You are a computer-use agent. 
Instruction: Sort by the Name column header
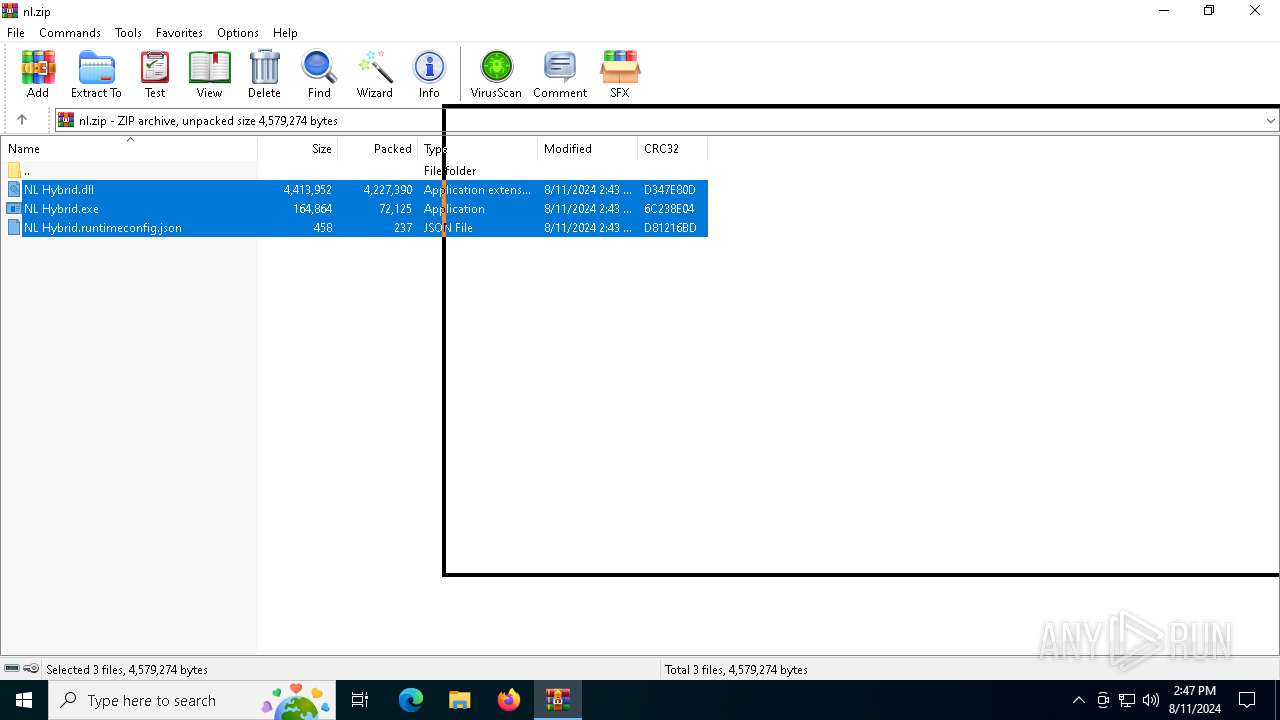coord(129,149)
